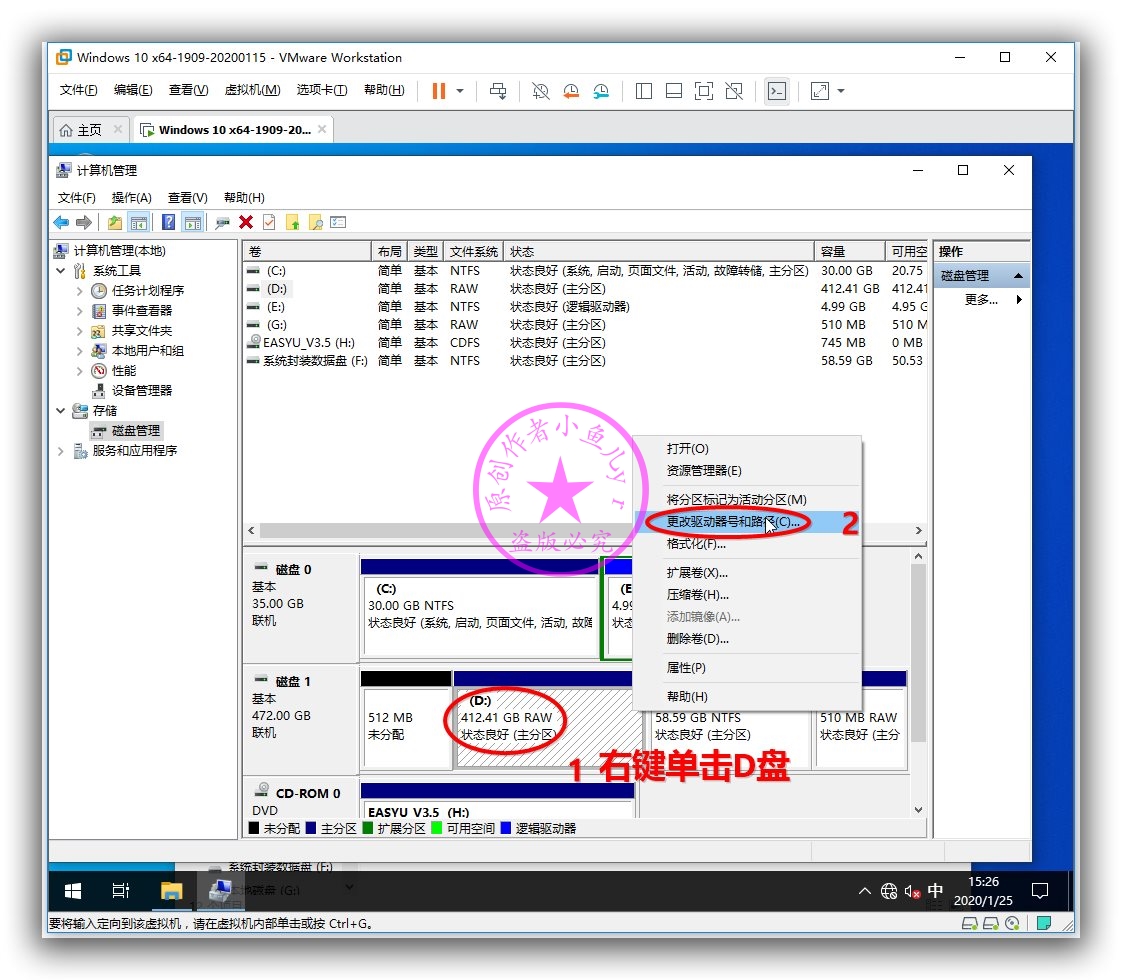Sort volumes by the 容量 column header
Screen dimensions: 1122x980
849,252
